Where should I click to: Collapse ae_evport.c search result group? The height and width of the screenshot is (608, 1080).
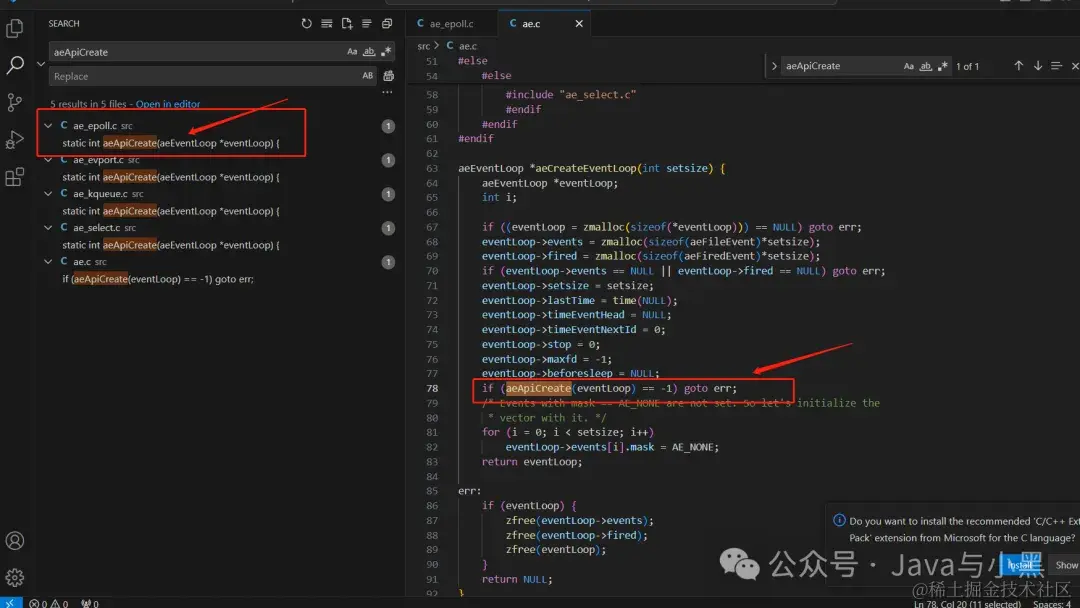pos(48,160)
